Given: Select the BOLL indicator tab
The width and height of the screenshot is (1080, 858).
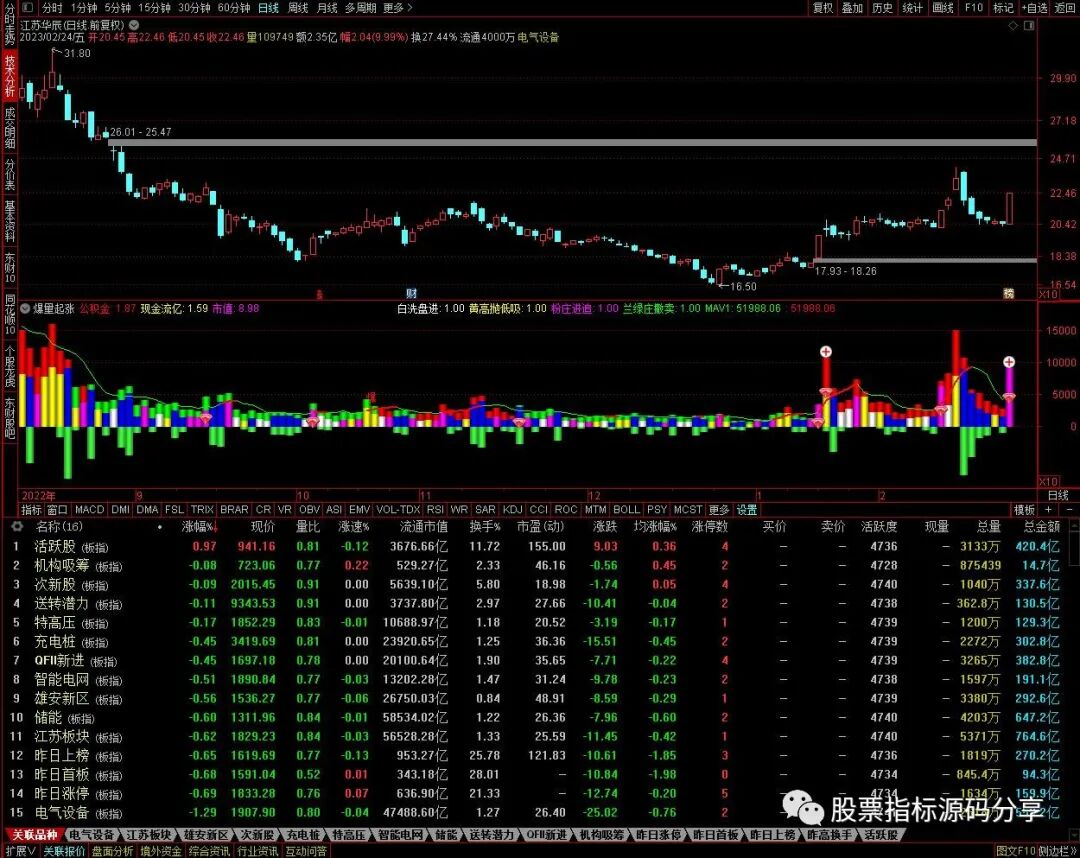Looking at the screenshot, I should point(626,510).
